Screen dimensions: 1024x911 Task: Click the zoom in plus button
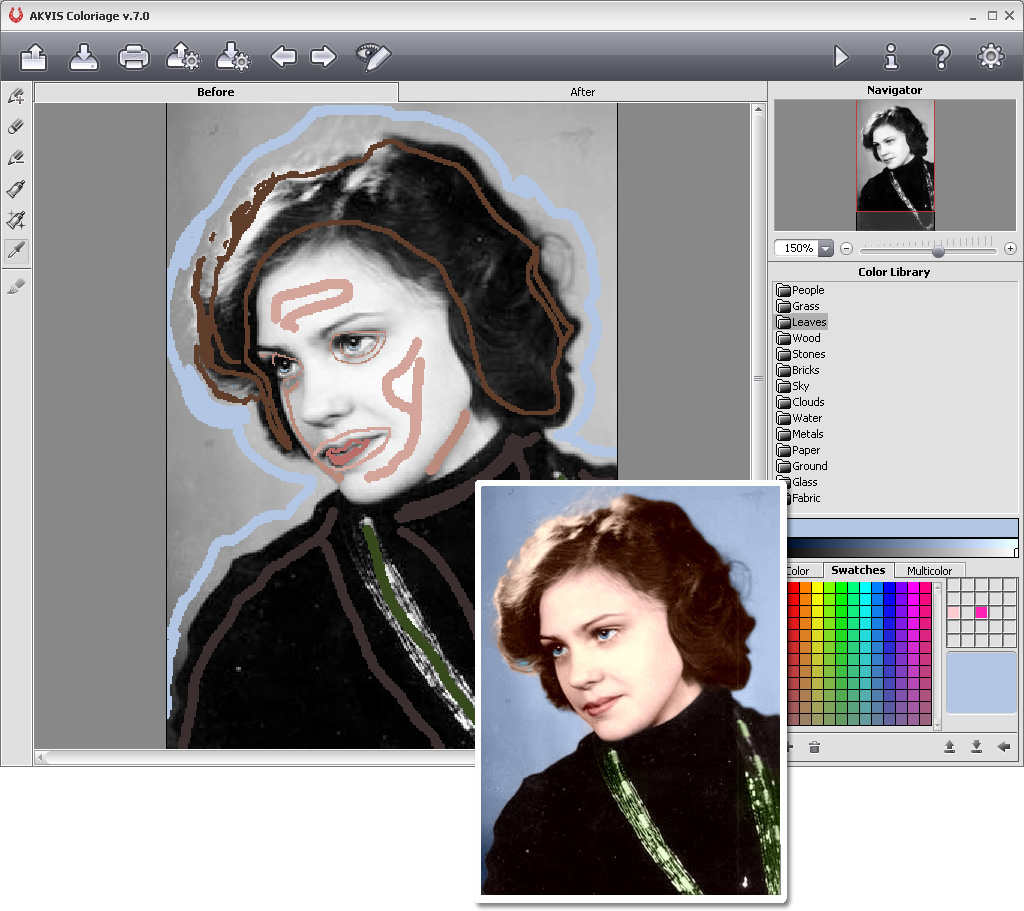point(1010,248)
